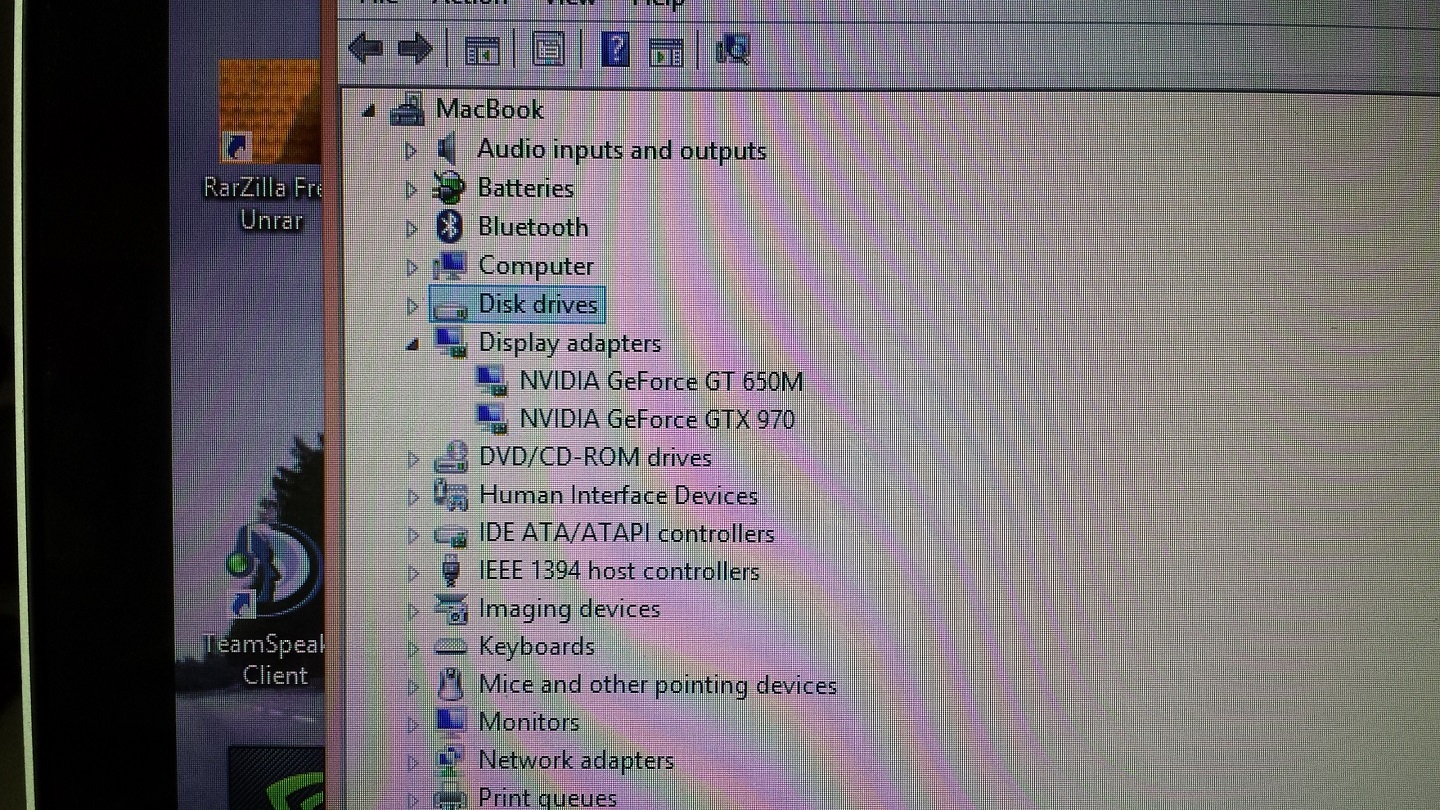The image size is (1440, 810).
Task: Expand Mice and other pointing devices
Action: (x=412, y=686)
